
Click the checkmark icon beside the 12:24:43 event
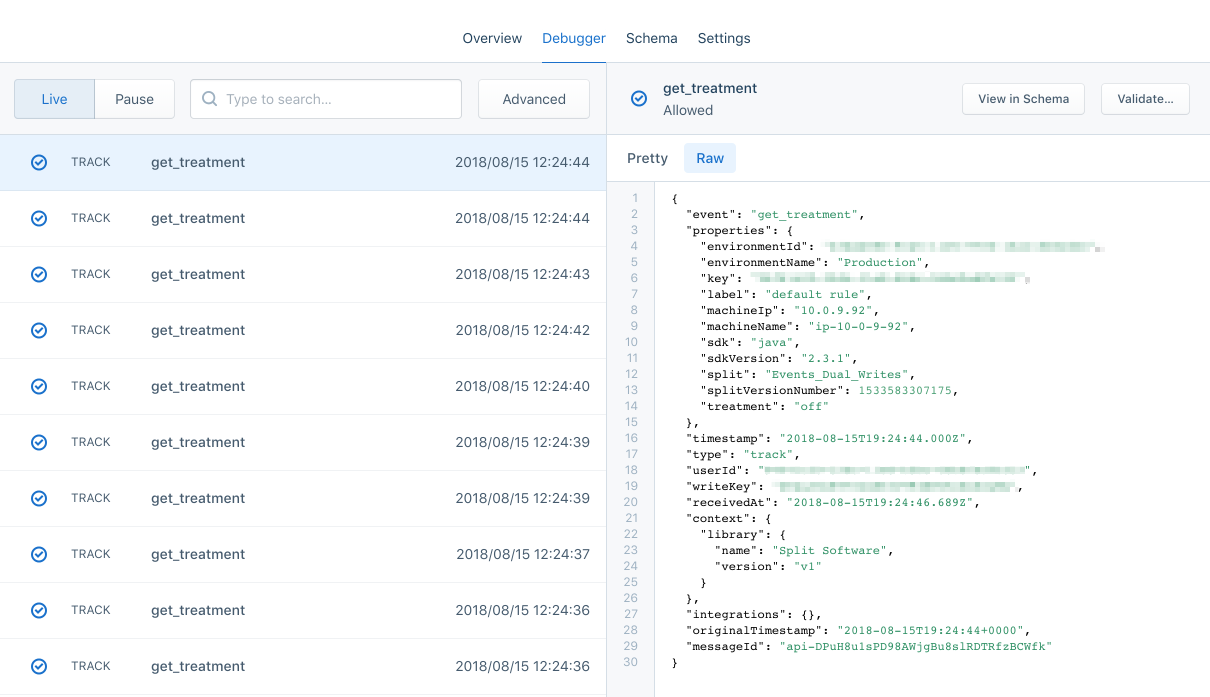pyautogui.click(x=39, y=273)
